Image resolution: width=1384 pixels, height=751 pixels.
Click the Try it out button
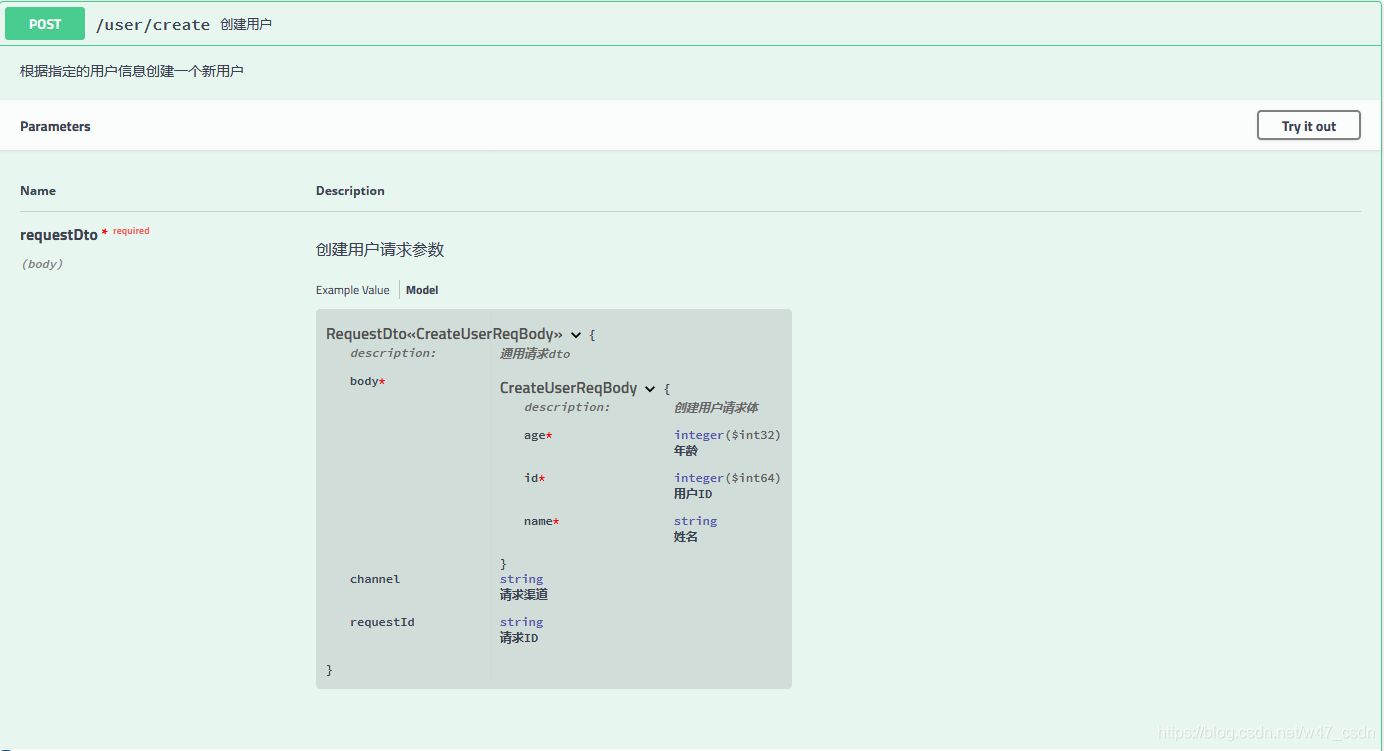point(1308,126)
